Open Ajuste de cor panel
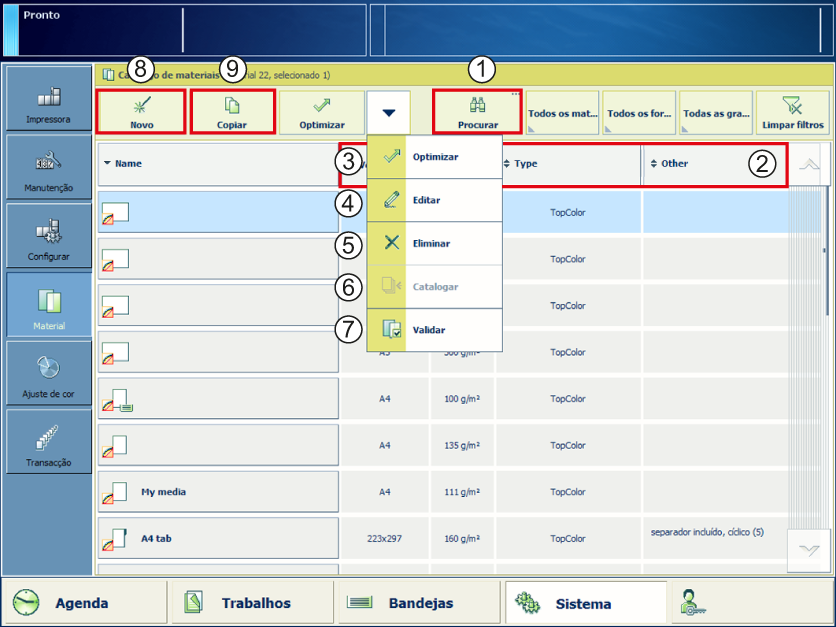 [48, 373]
